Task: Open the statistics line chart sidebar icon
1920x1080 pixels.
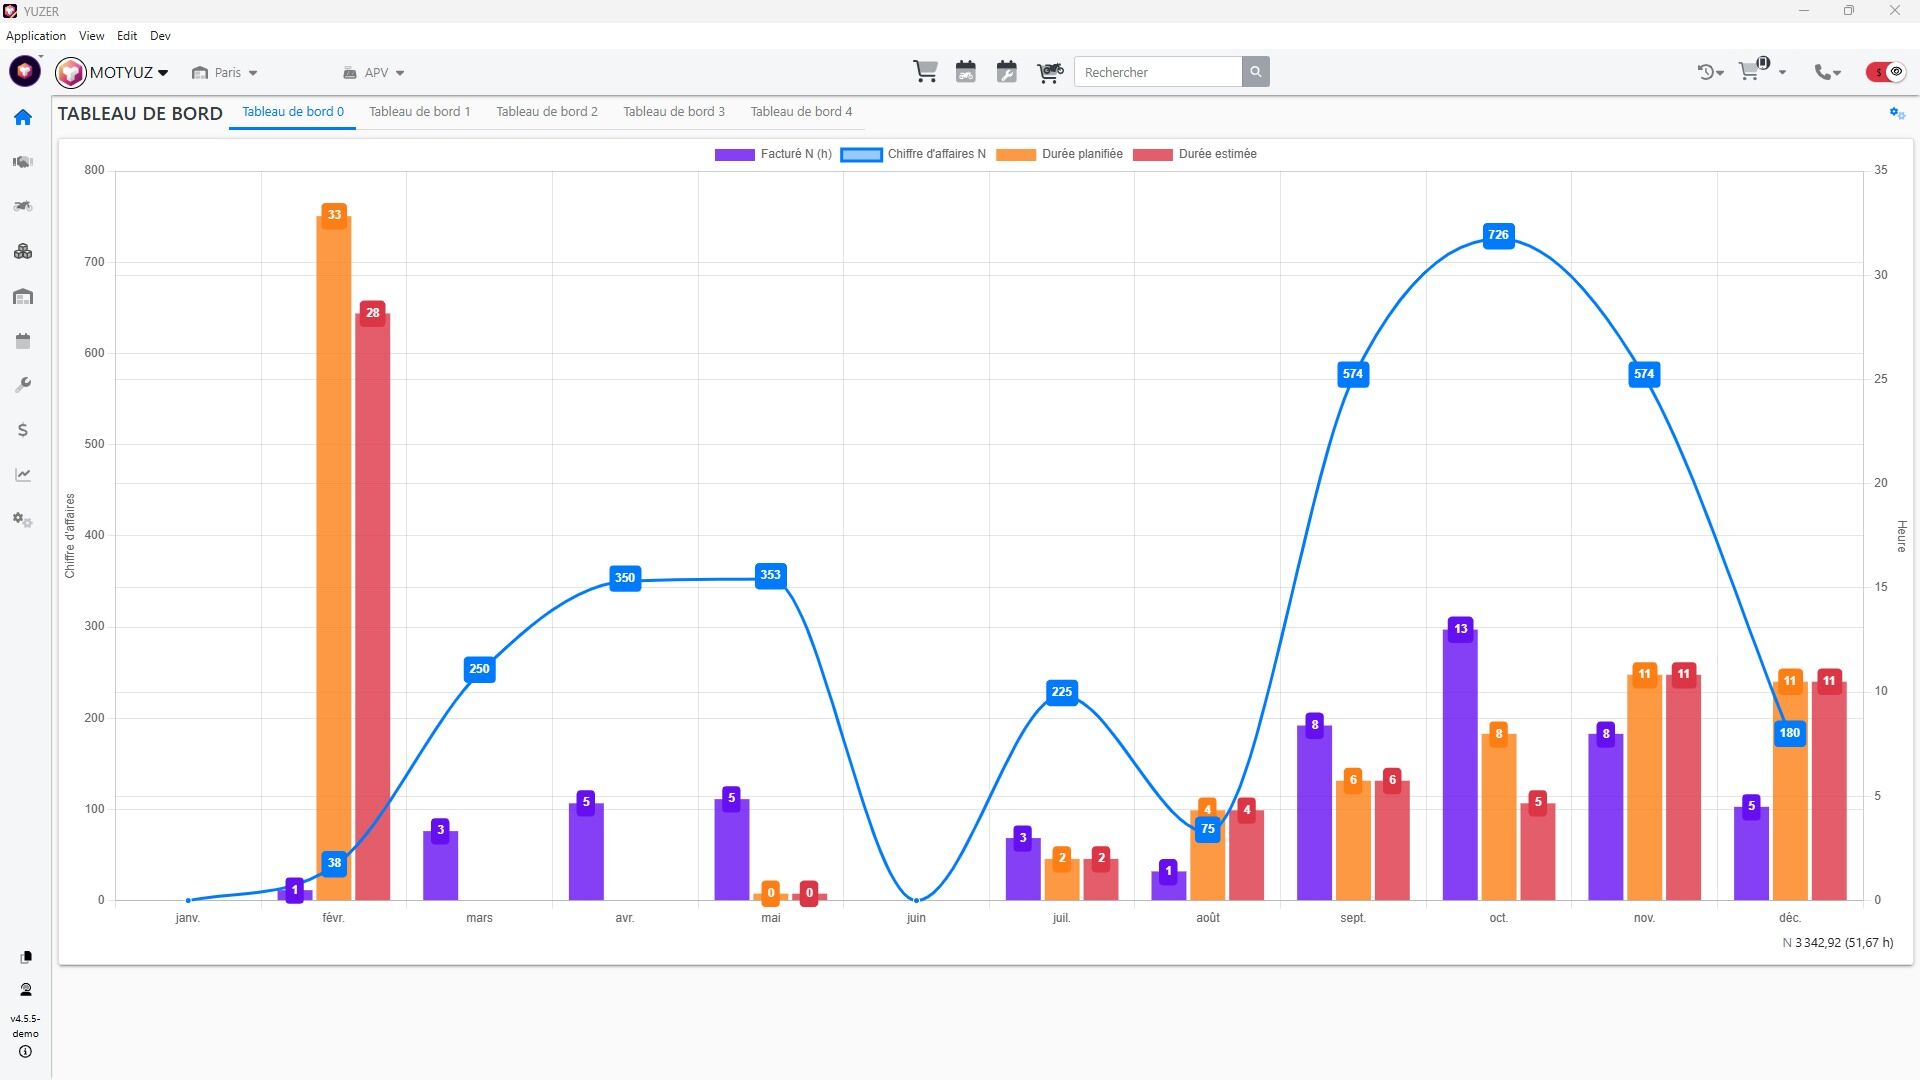Action: tap(23, 475)
